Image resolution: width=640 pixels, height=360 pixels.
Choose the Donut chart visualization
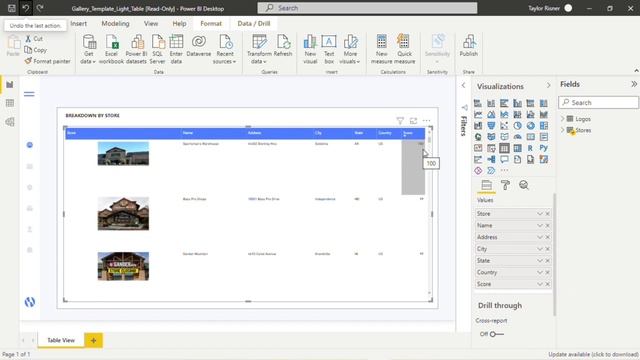(x=530, y=126)
